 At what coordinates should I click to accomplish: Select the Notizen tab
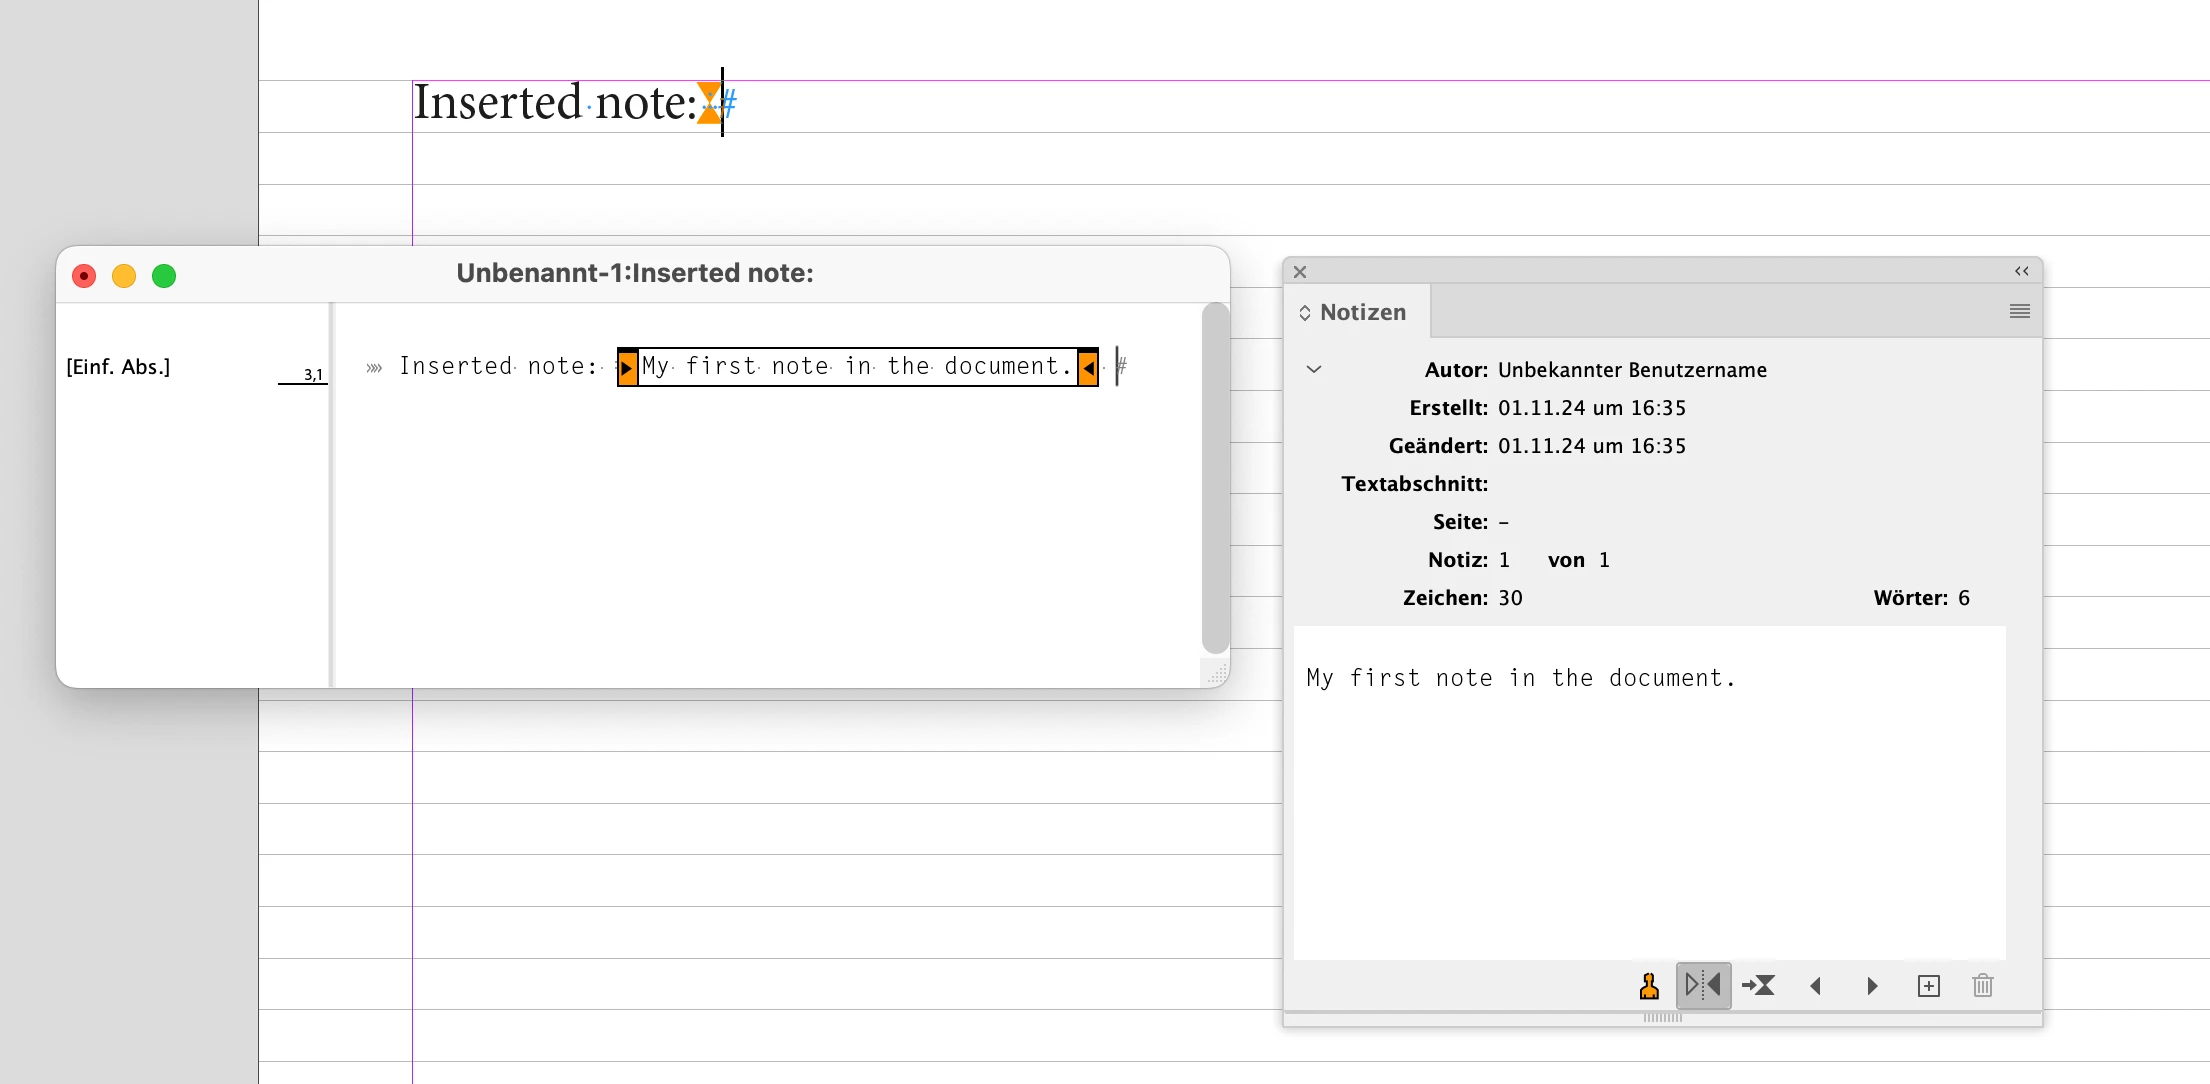point(1362,312)
